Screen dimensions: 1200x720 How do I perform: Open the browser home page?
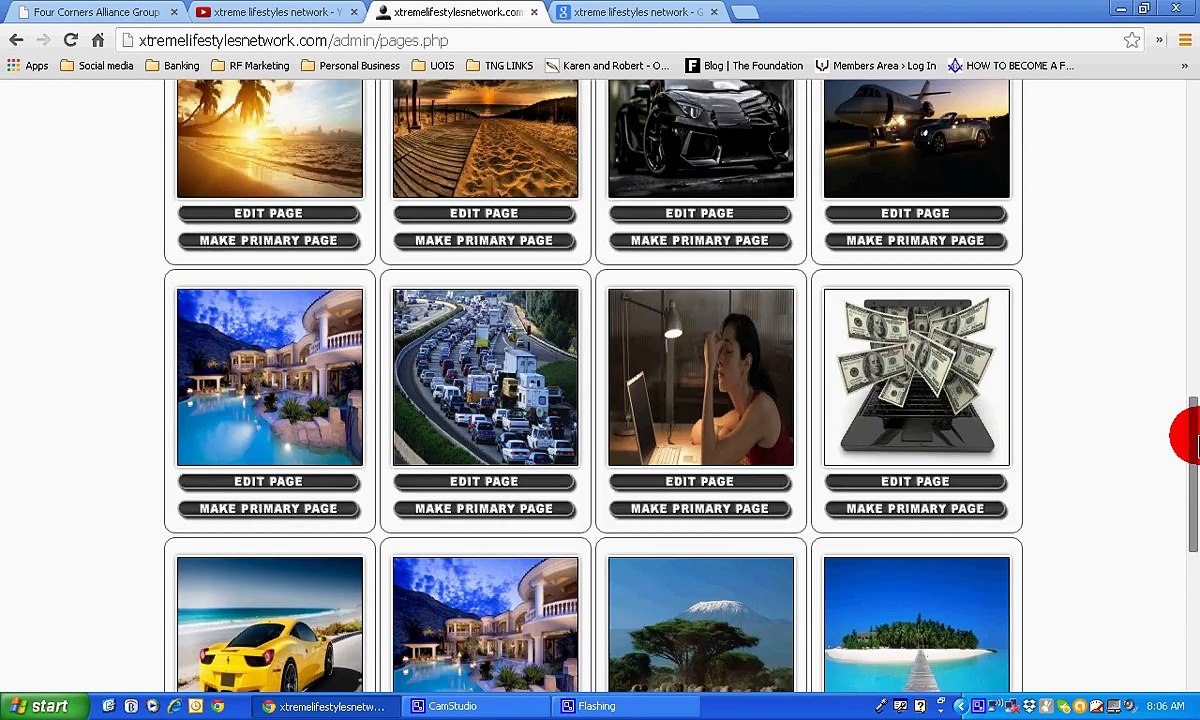97,40
